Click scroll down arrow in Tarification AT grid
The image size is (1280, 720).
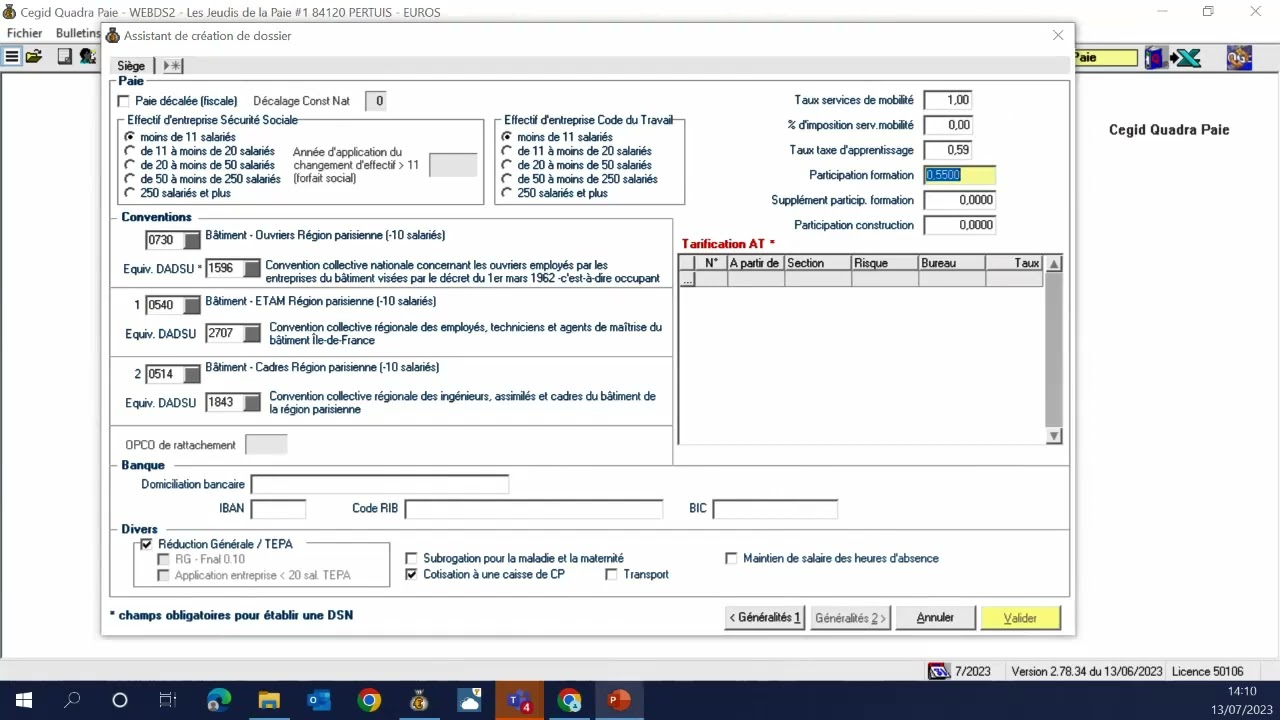tap(1054, 436)
